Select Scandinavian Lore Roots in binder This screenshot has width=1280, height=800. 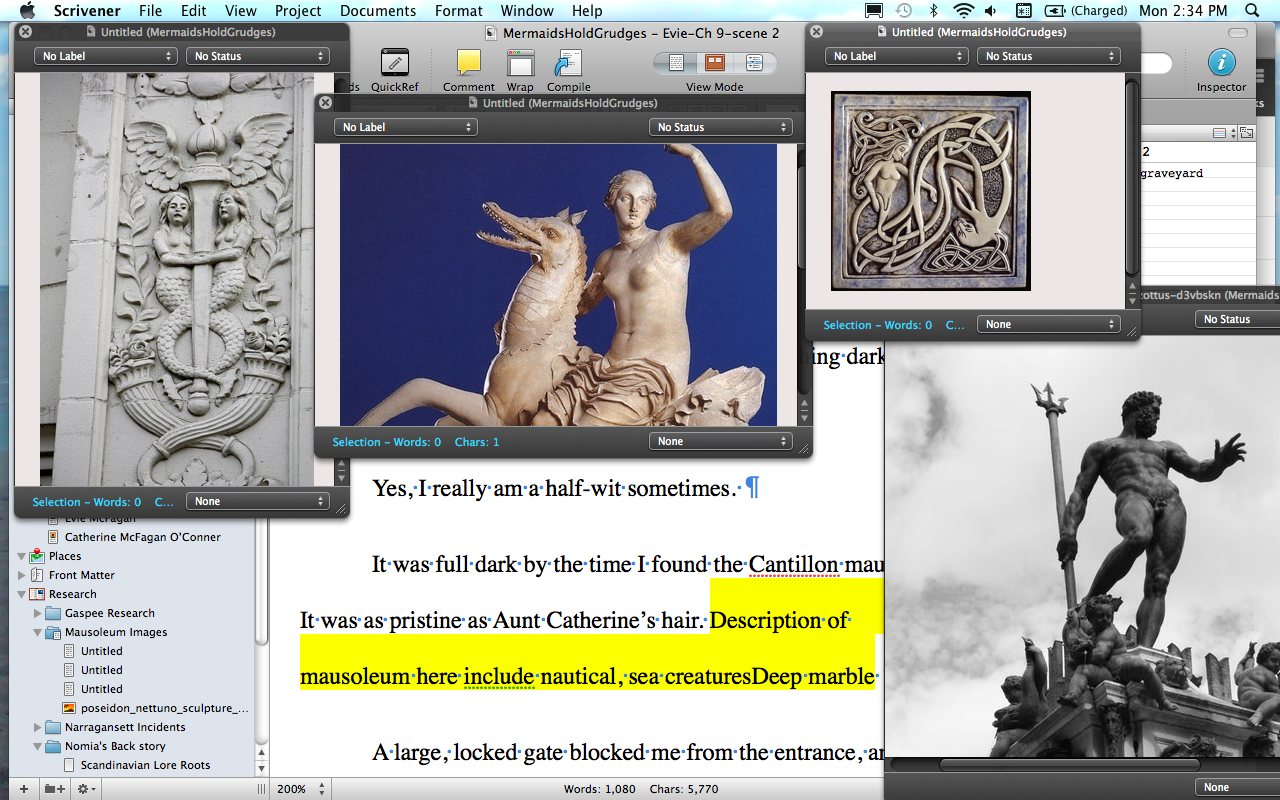(146, 765)
